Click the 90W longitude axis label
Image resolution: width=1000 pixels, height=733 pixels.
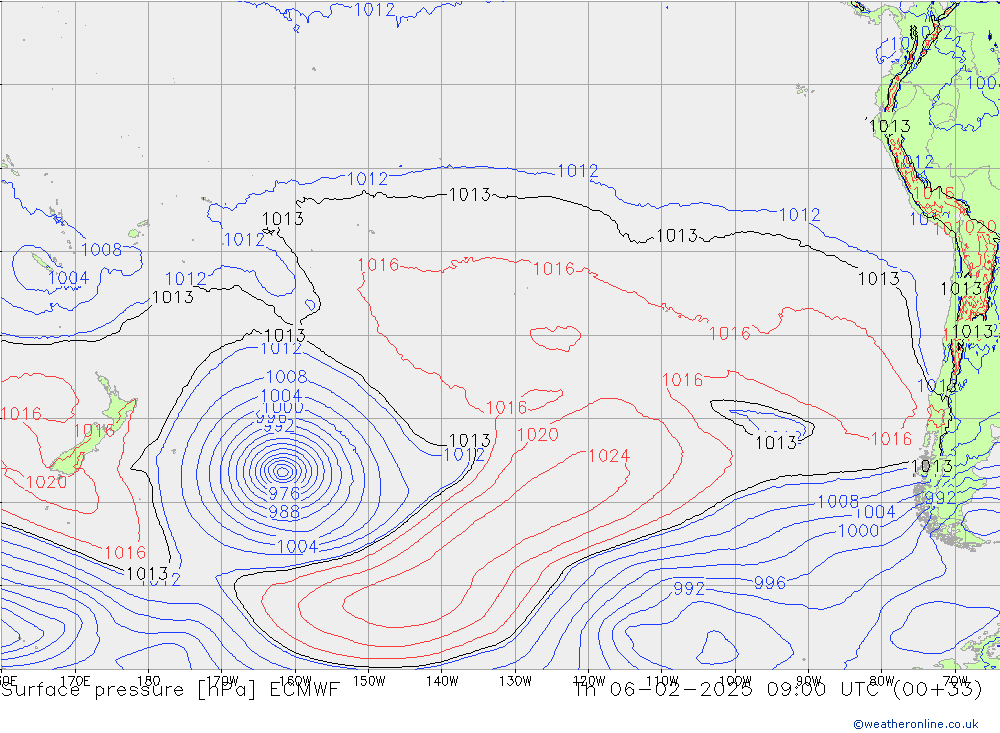click(809, 681)
